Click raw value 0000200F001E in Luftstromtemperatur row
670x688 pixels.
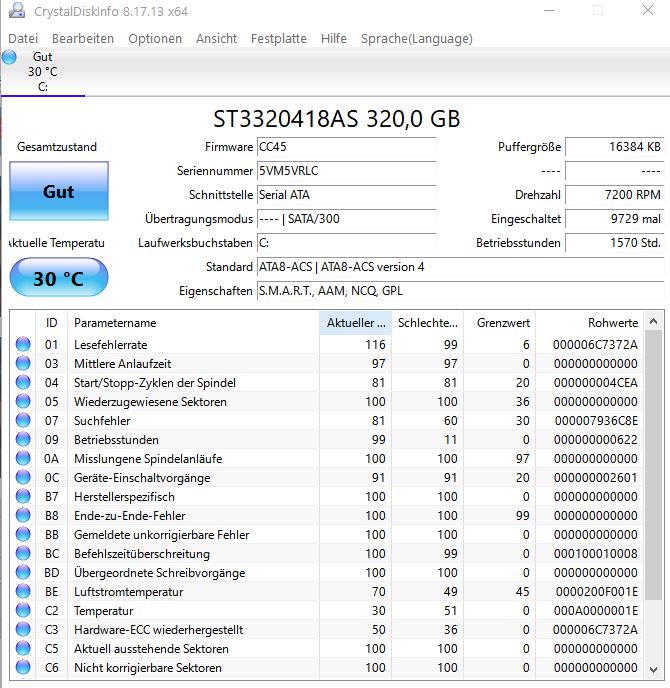[x=597, y=592]
